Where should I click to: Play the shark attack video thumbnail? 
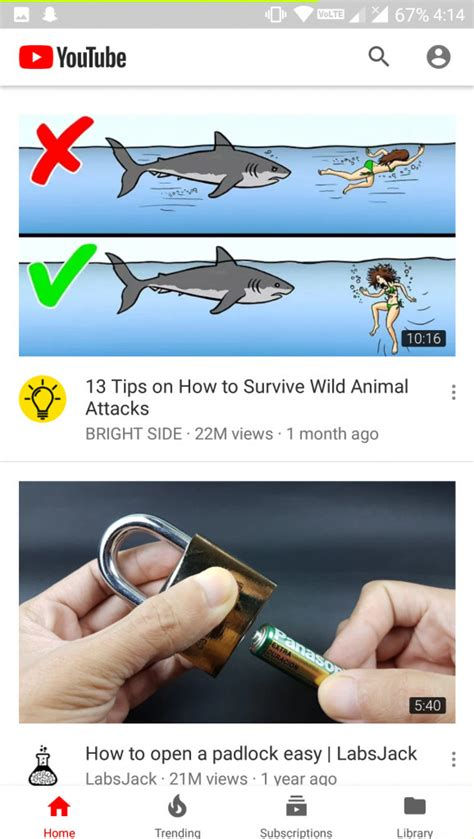[237, 235]
